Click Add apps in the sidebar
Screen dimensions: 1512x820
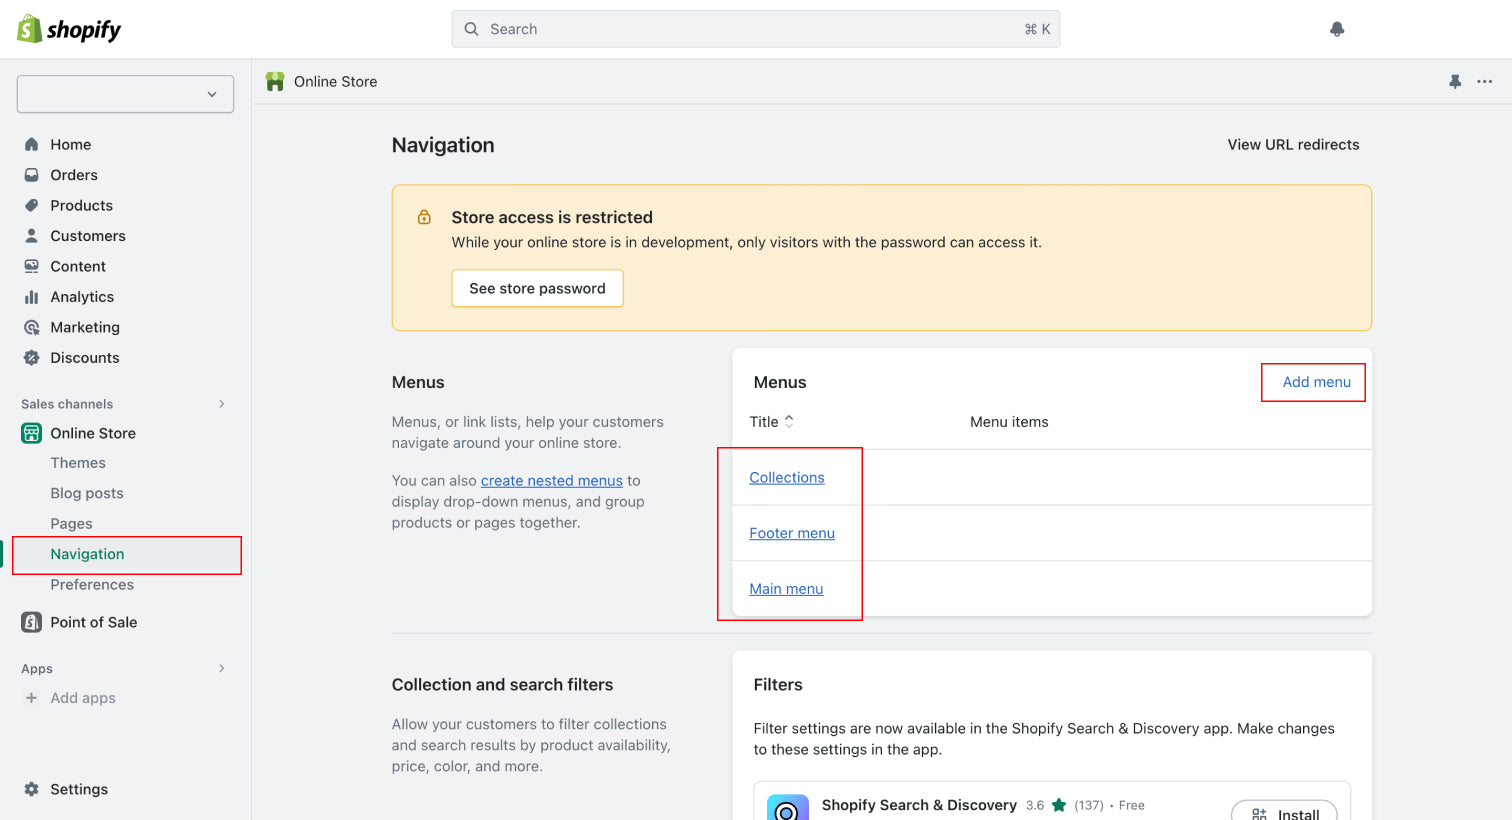83,698
